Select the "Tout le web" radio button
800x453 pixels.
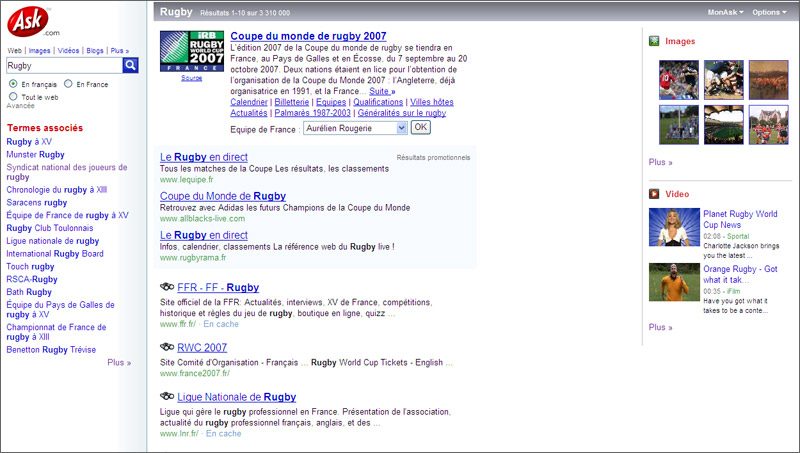point(12,97)
